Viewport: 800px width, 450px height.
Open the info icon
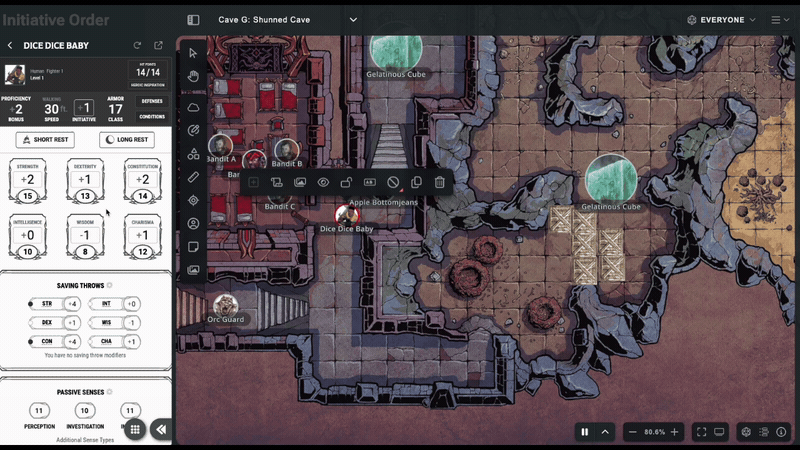click(781, 432)
